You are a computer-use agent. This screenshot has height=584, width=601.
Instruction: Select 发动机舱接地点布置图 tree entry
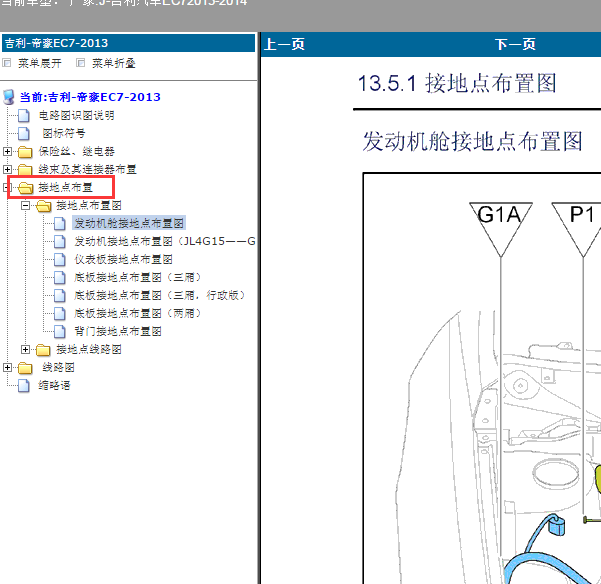tap(129, 223)
